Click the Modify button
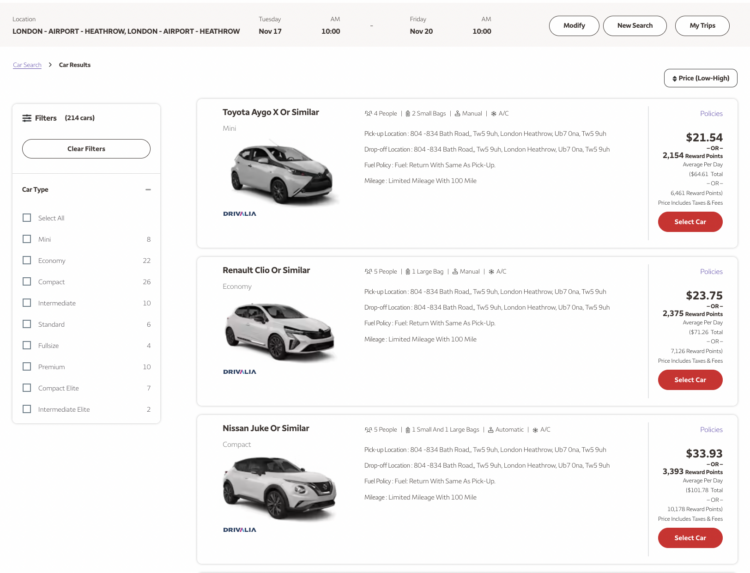The width and height of the screenshot is (750, 573). click(574, 25)
